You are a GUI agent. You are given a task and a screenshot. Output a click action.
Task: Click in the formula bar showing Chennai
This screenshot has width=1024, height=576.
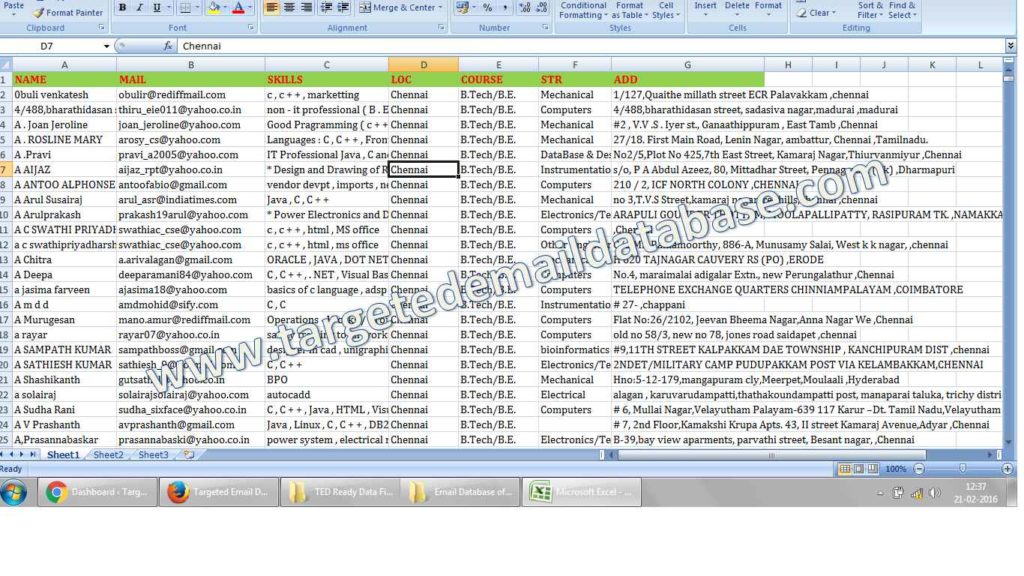[x=590, y=46]
